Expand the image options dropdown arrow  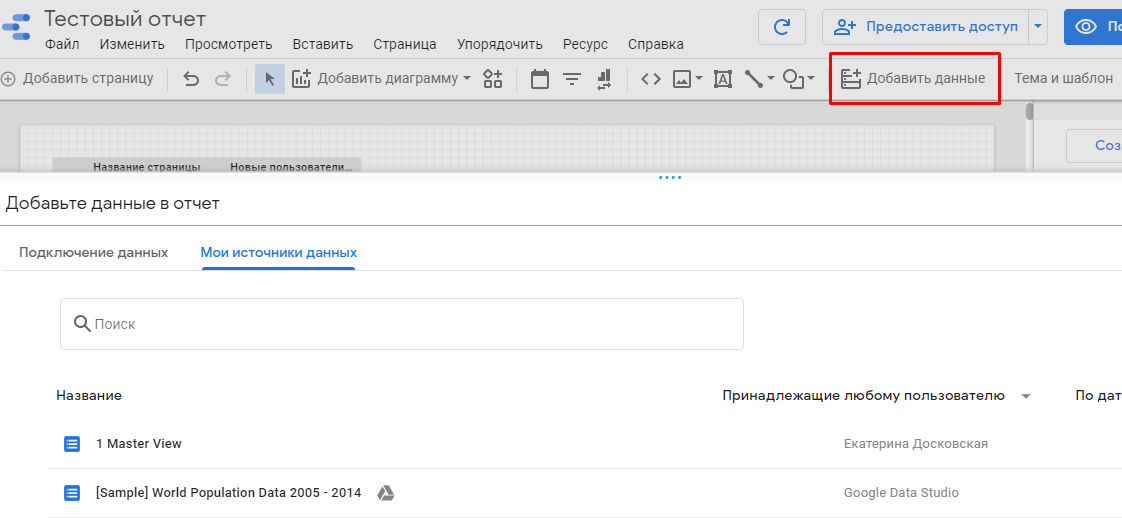click(699, 79)
